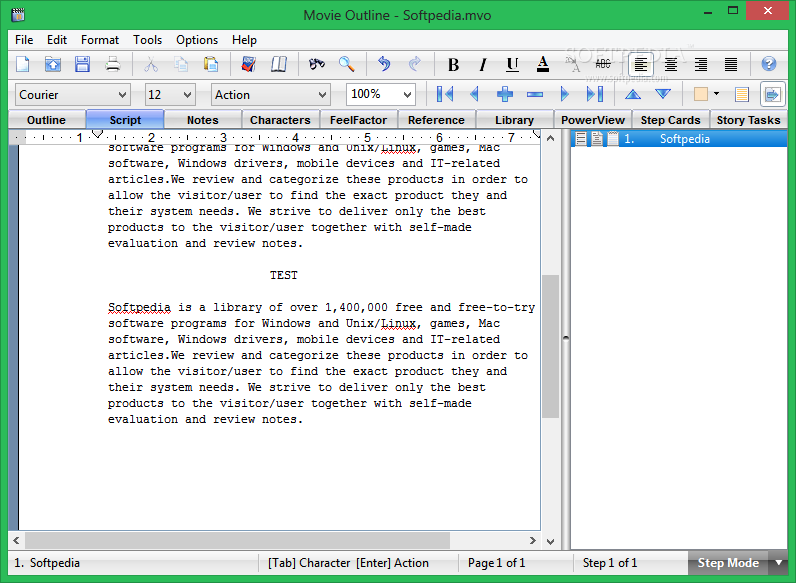Expand the step color dropdown arrow
Screen dimensions: 796x583
pyautogui.click(x=716, y=94)
